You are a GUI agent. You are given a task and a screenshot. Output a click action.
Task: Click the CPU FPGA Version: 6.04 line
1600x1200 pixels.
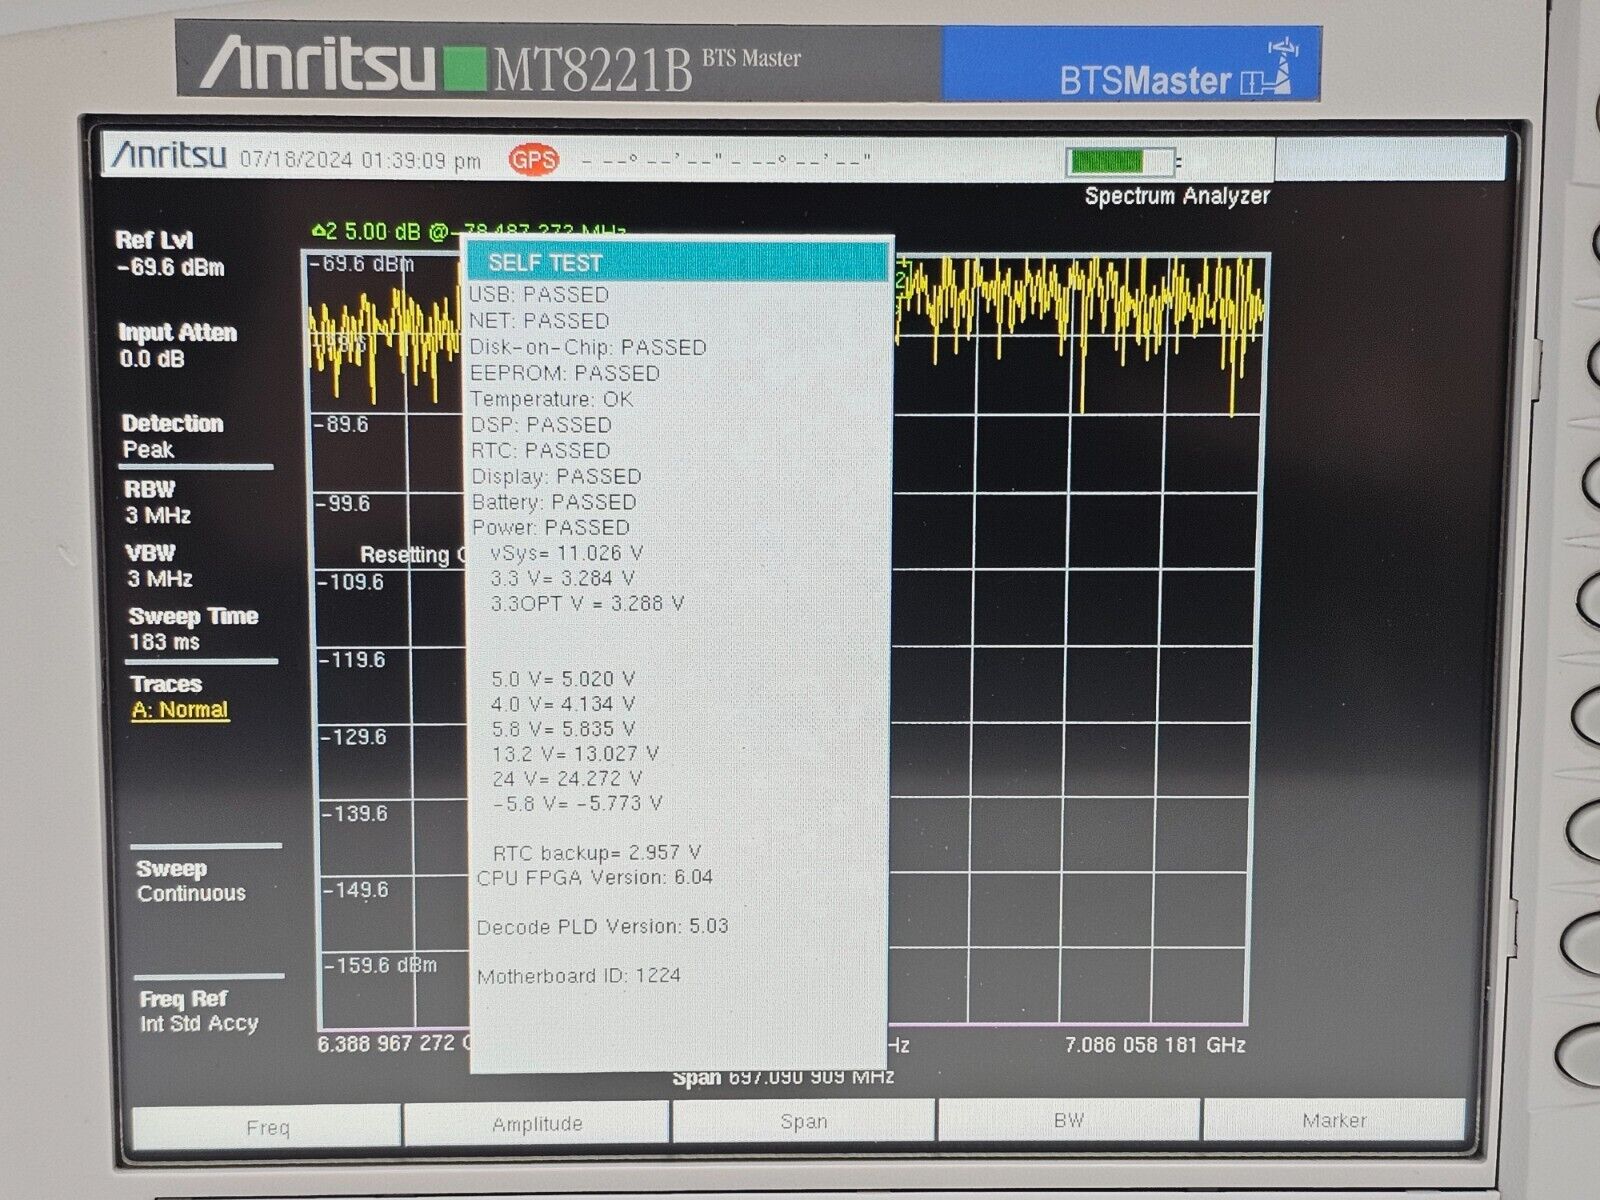[595, 878]
